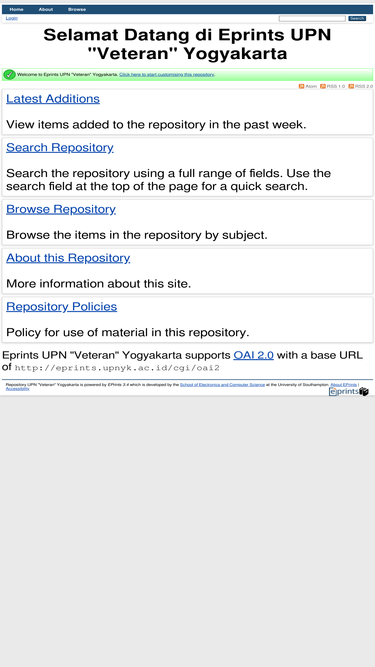Follow the start customising this repository link
The height and width of the screenshot is (667, 375).
click(167, 74)
